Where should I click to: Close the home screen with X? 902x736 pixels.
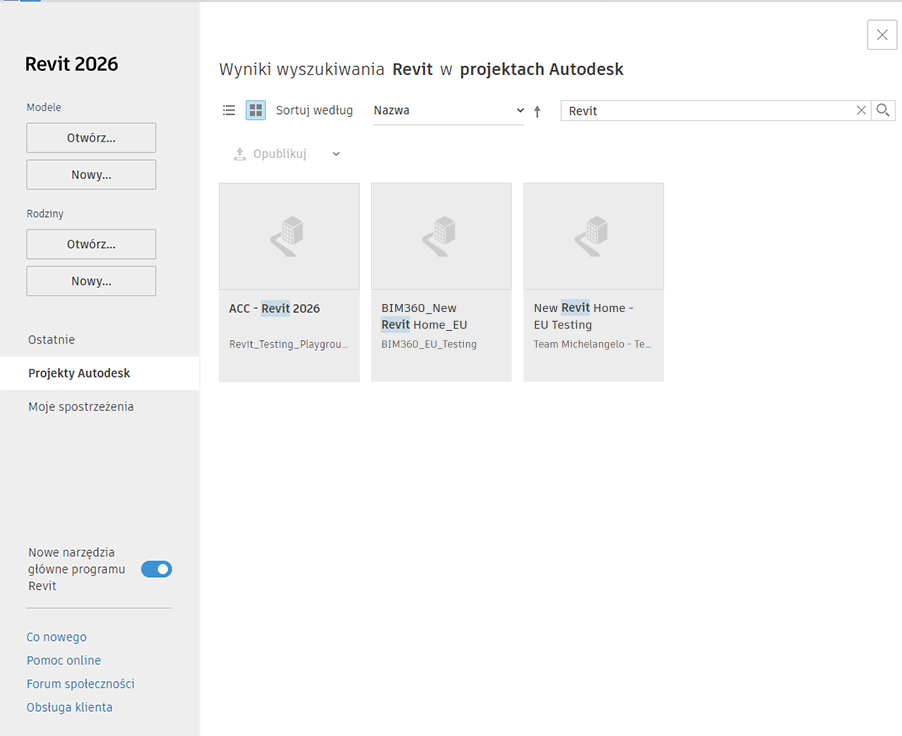click(882, 35)
